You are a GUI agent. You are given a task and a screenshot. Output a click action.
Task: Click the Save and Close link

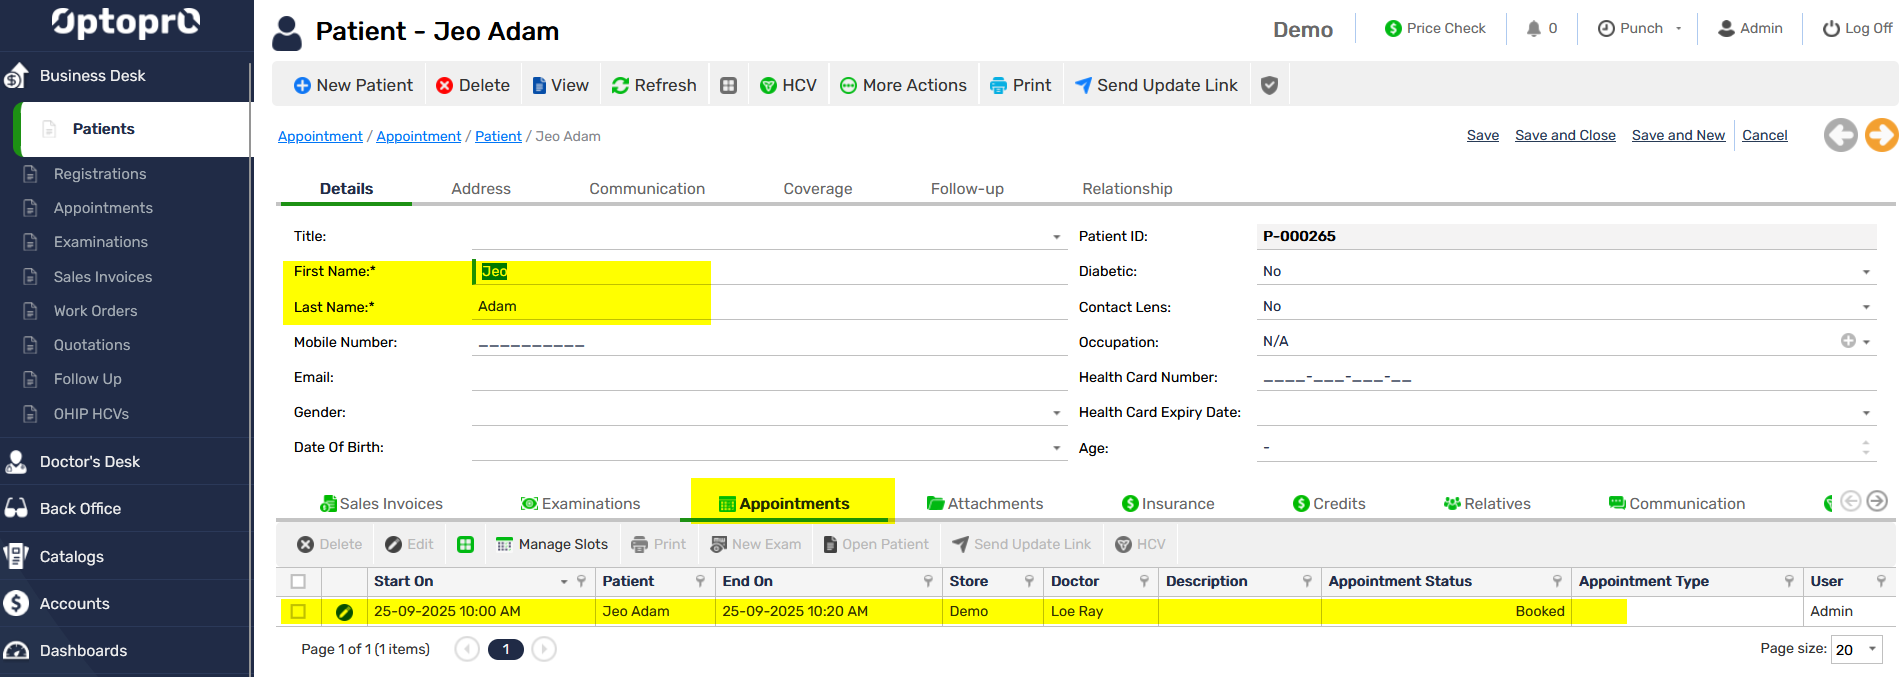tap(1564, 136)
